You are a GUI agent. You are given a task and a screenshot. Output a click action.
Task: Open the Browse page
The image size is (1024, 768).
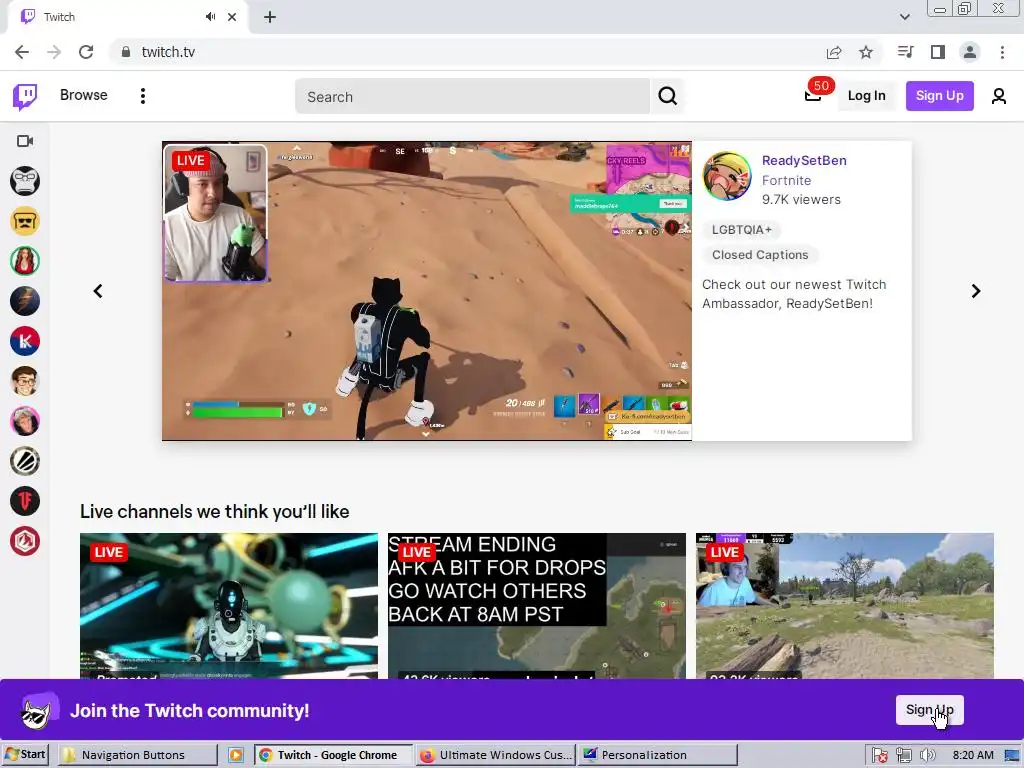(84, 95)
